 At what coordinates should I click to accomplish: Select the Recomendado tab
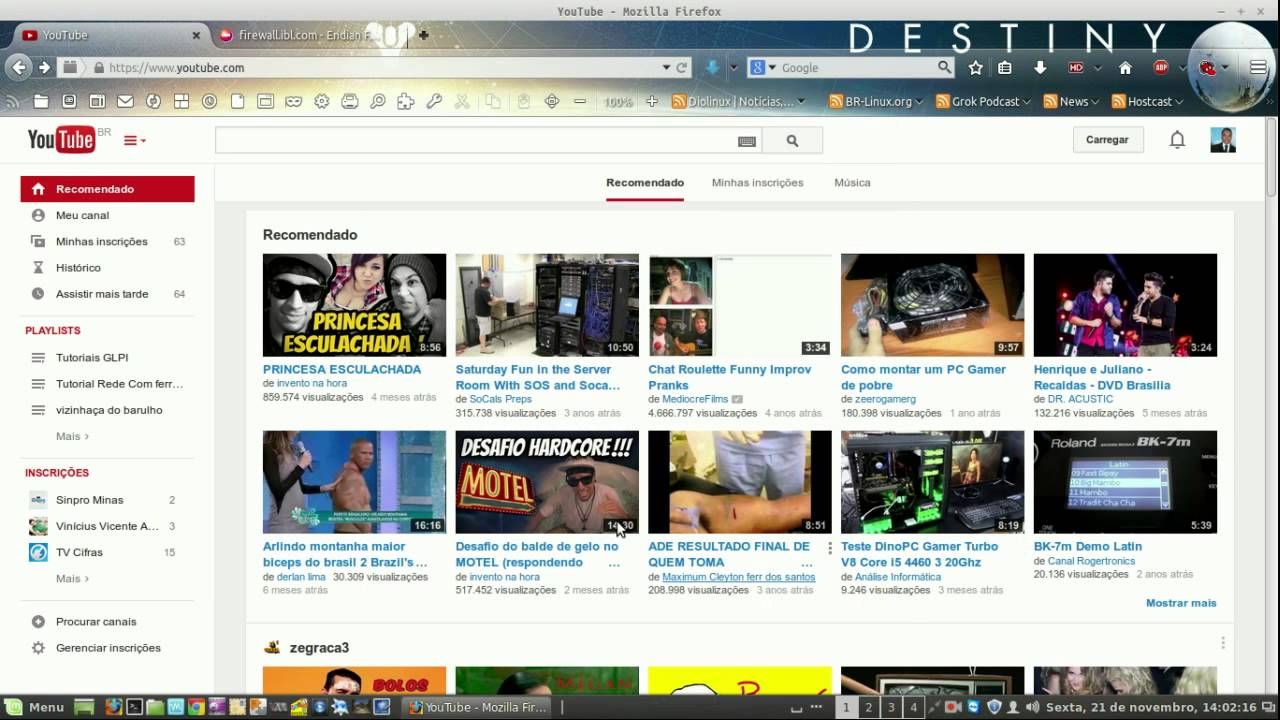pos(645,183)
